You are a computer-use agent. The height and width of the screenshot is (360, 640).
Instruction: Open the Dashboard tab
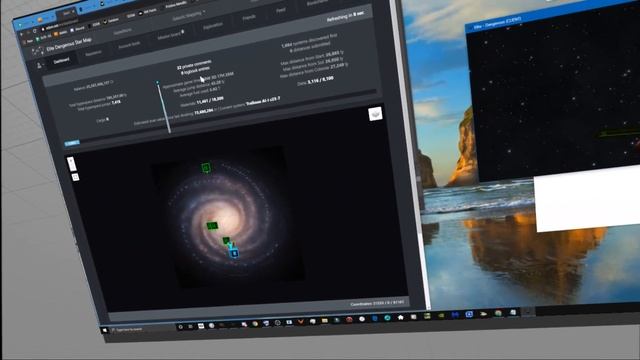pyautogui.click(x=61, y=61)
